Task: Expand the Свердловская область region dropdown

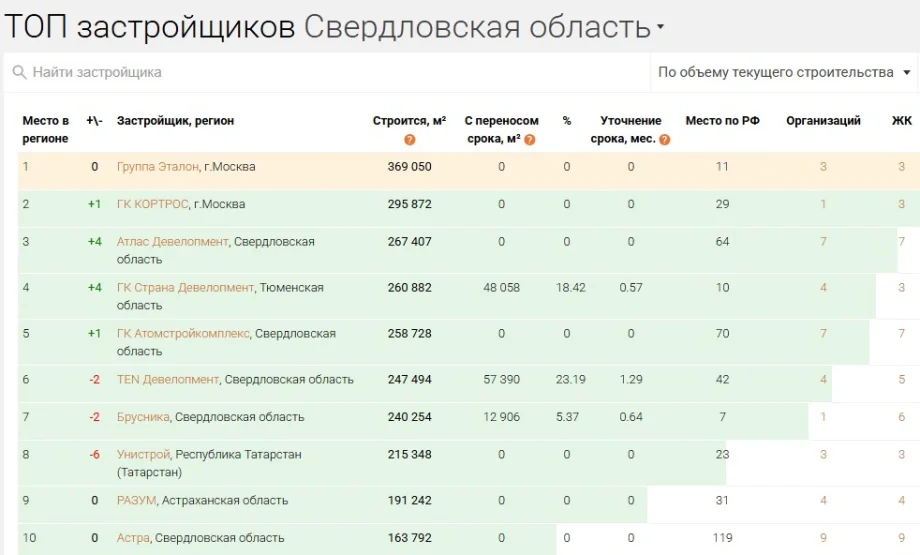Action: (x=484, y=26)
